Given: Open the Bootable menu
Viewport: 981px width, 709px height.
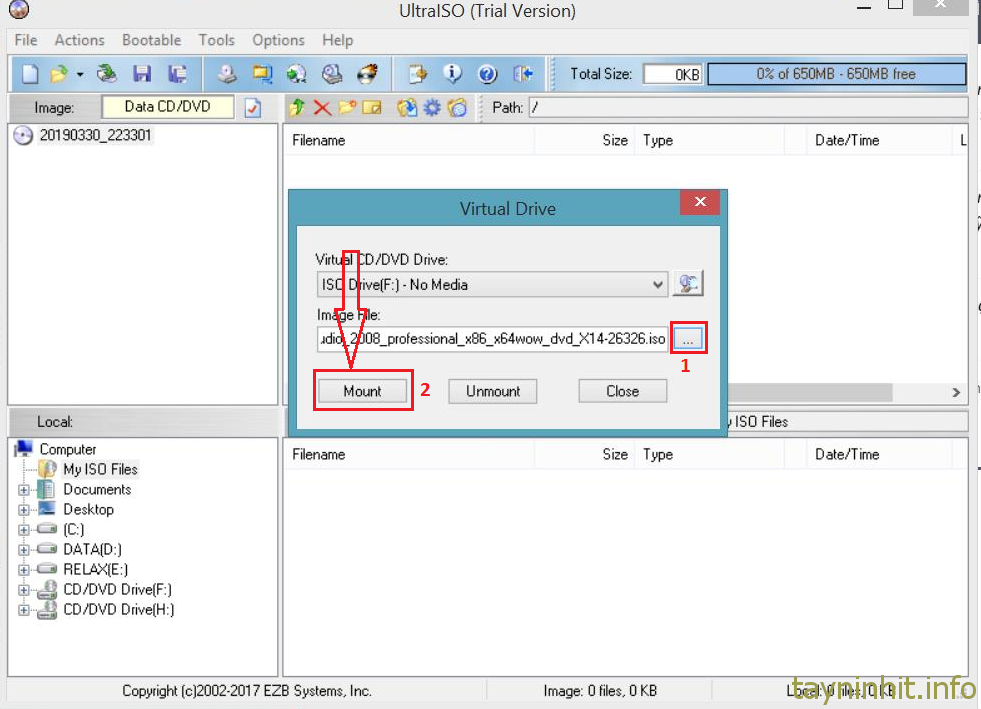Looking at the screenshot, I should pos(151,40).
